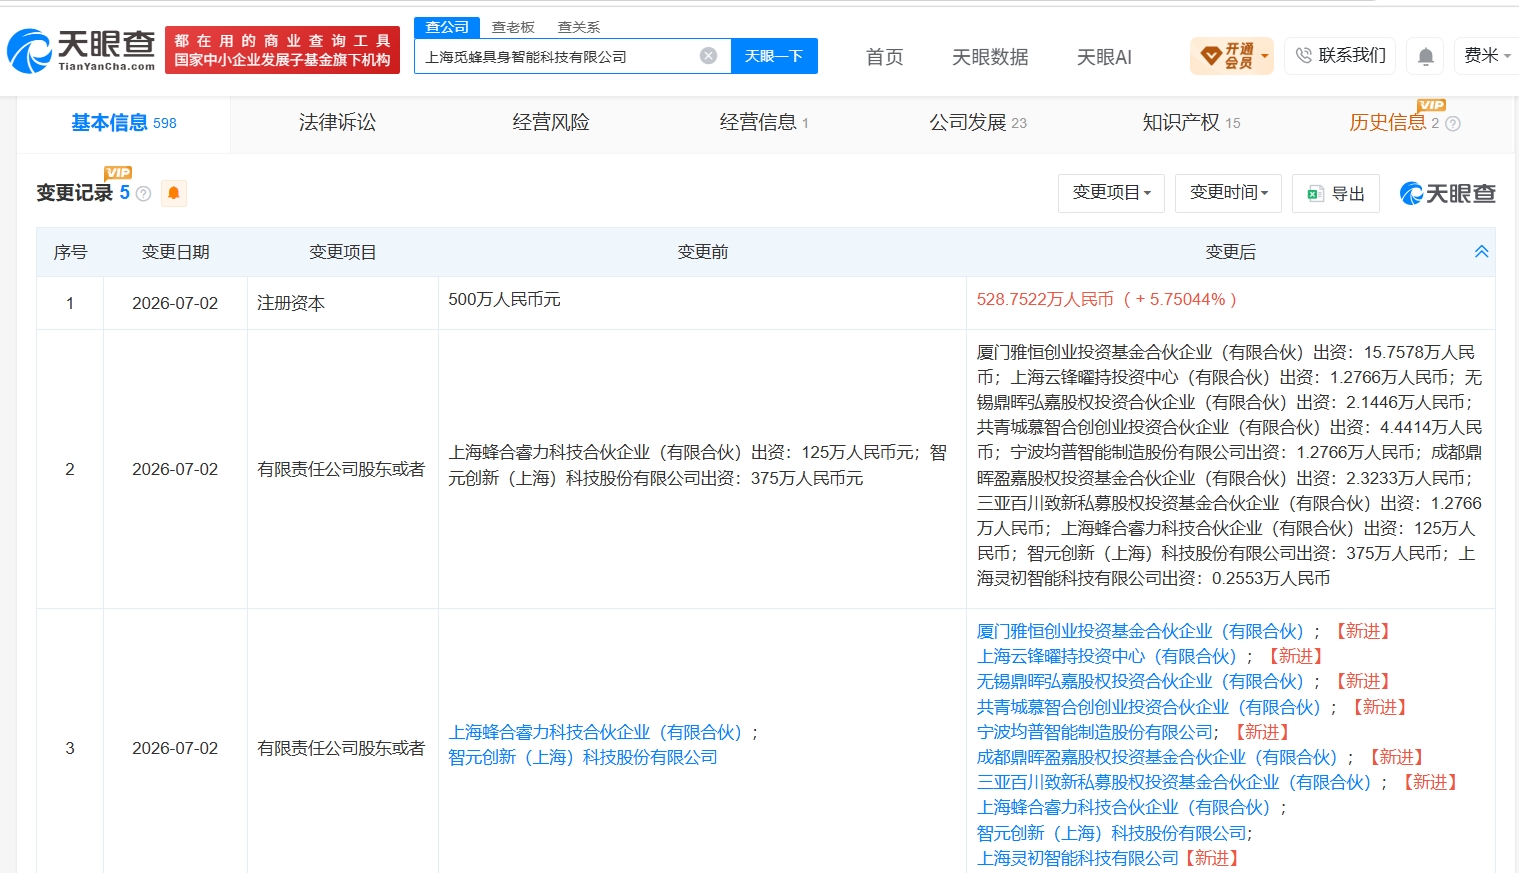
Task: Open notifications with the bell icon
Action: (x=1426, y=56)
